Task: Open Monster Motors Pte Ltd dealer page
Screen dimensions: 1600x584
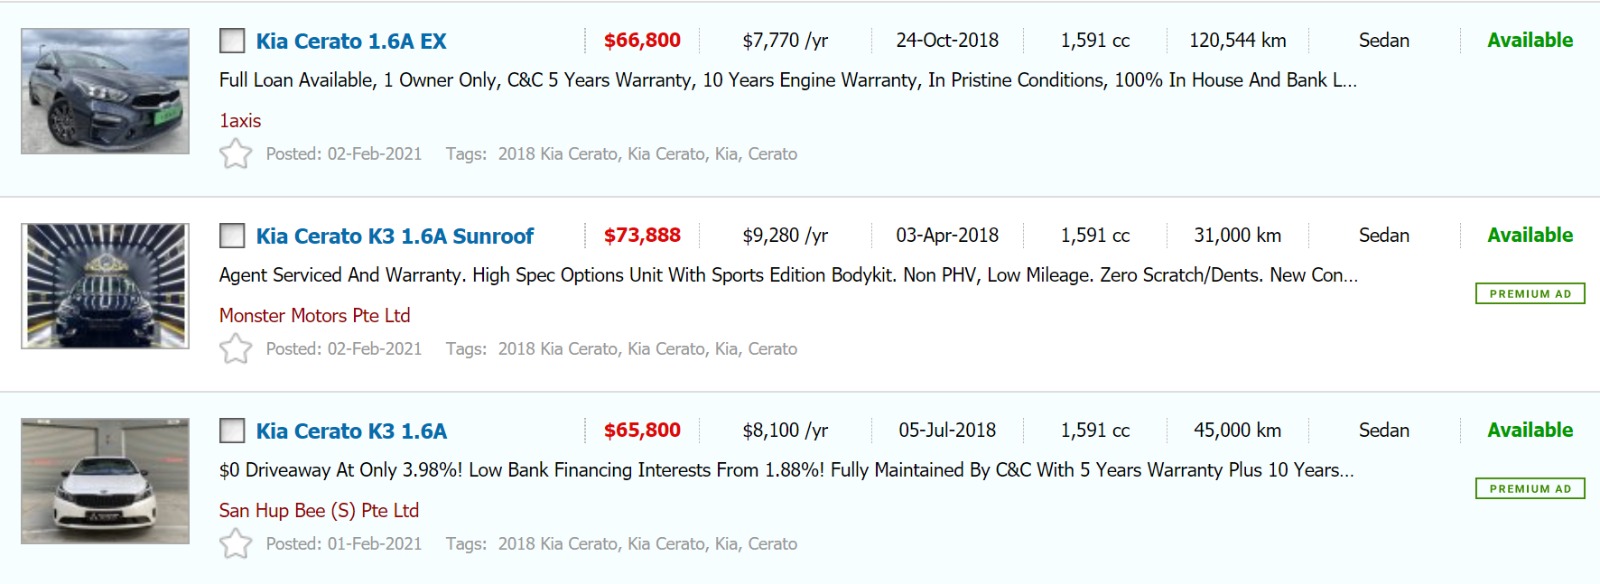Action: point(314,315)
